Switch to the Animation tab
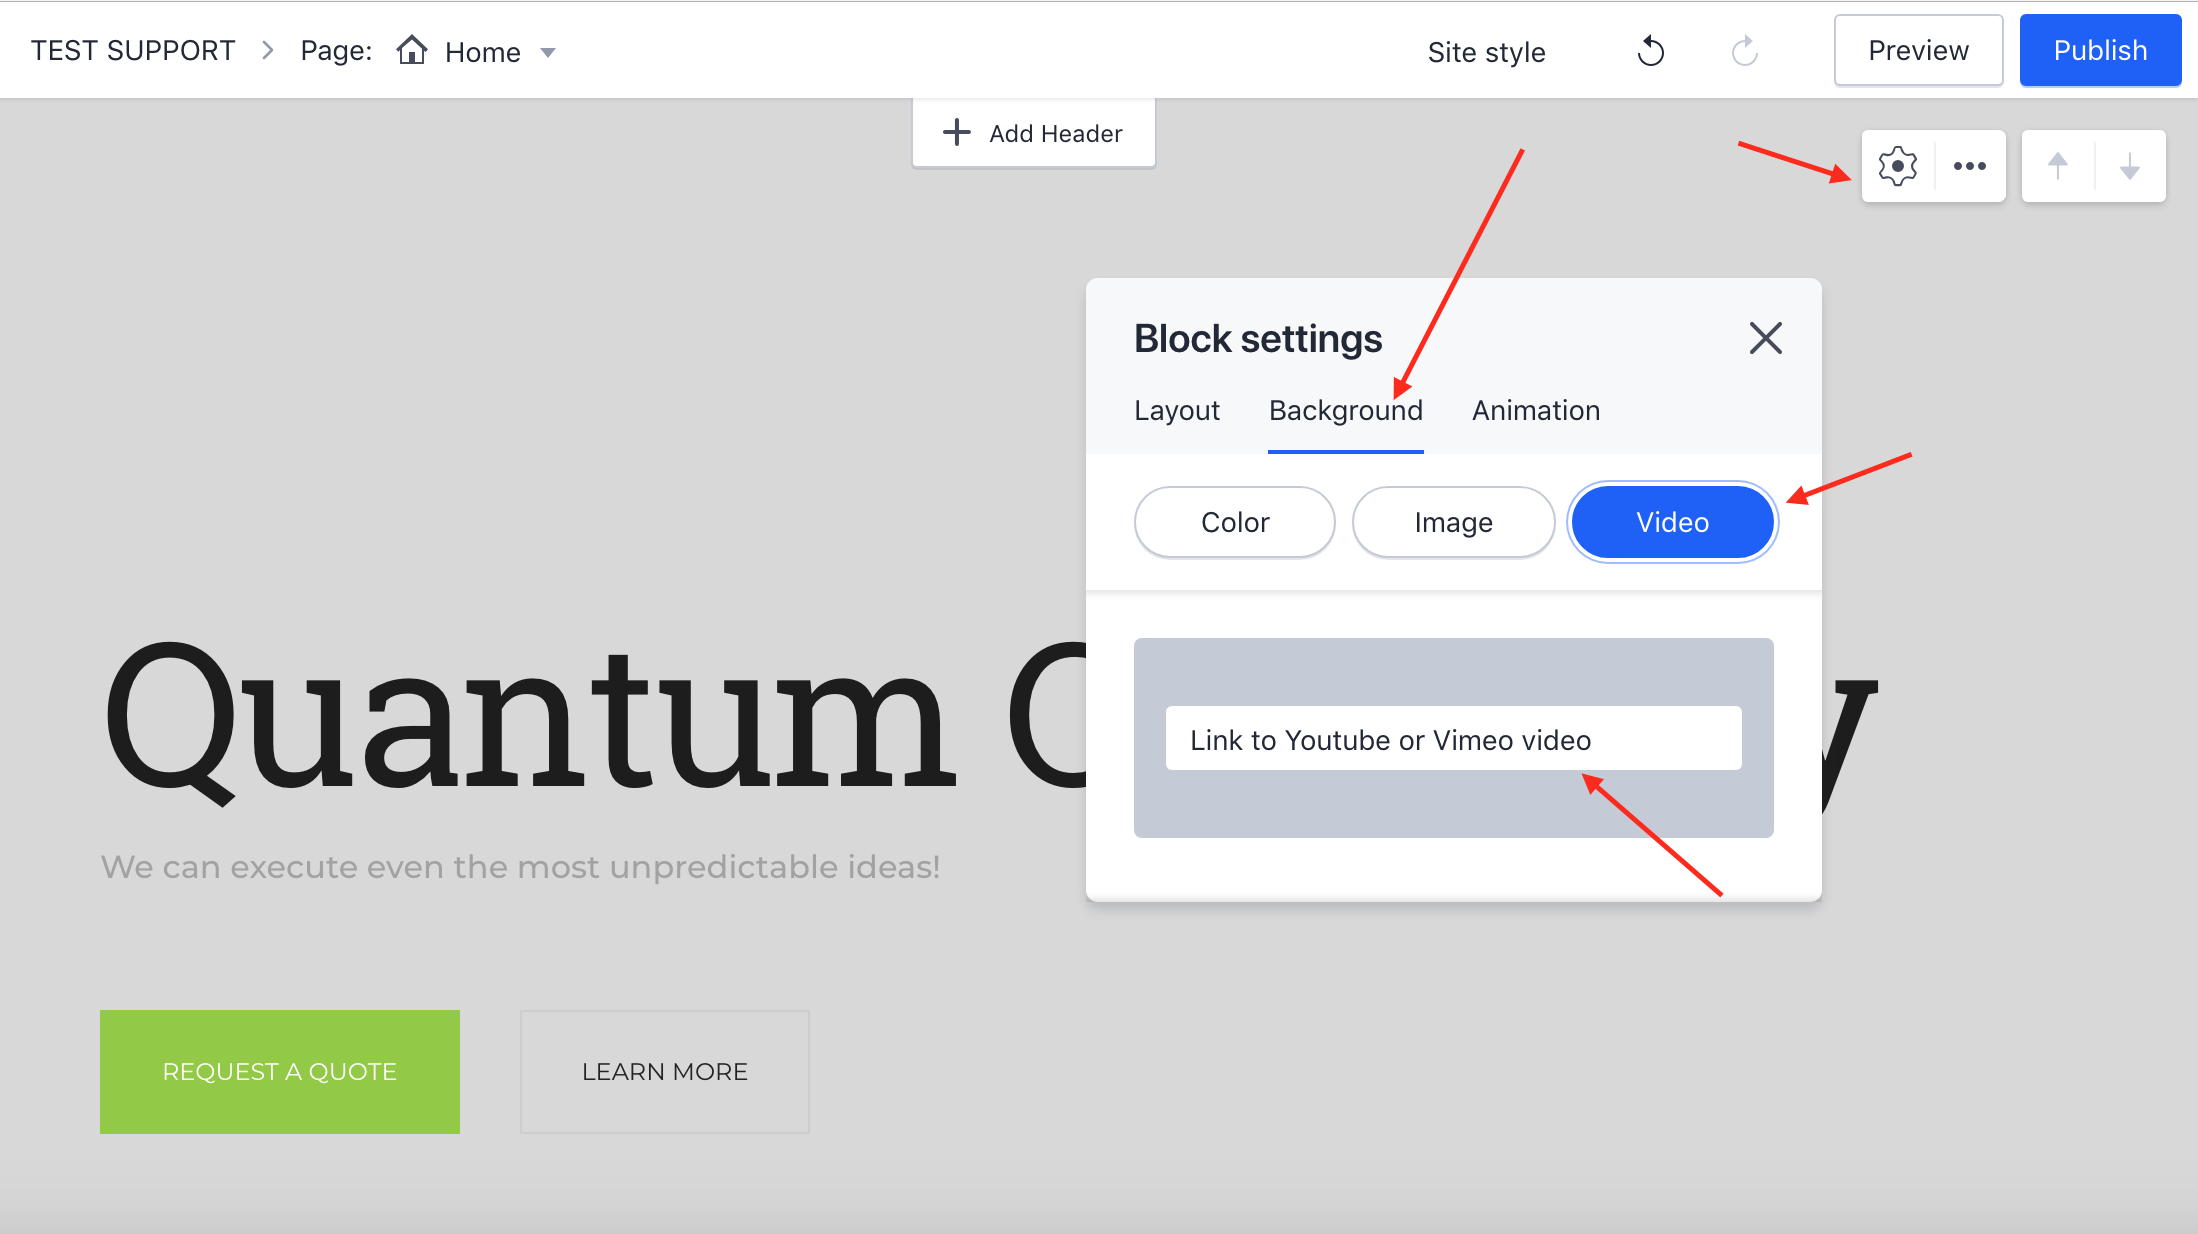 (1535, 410)
